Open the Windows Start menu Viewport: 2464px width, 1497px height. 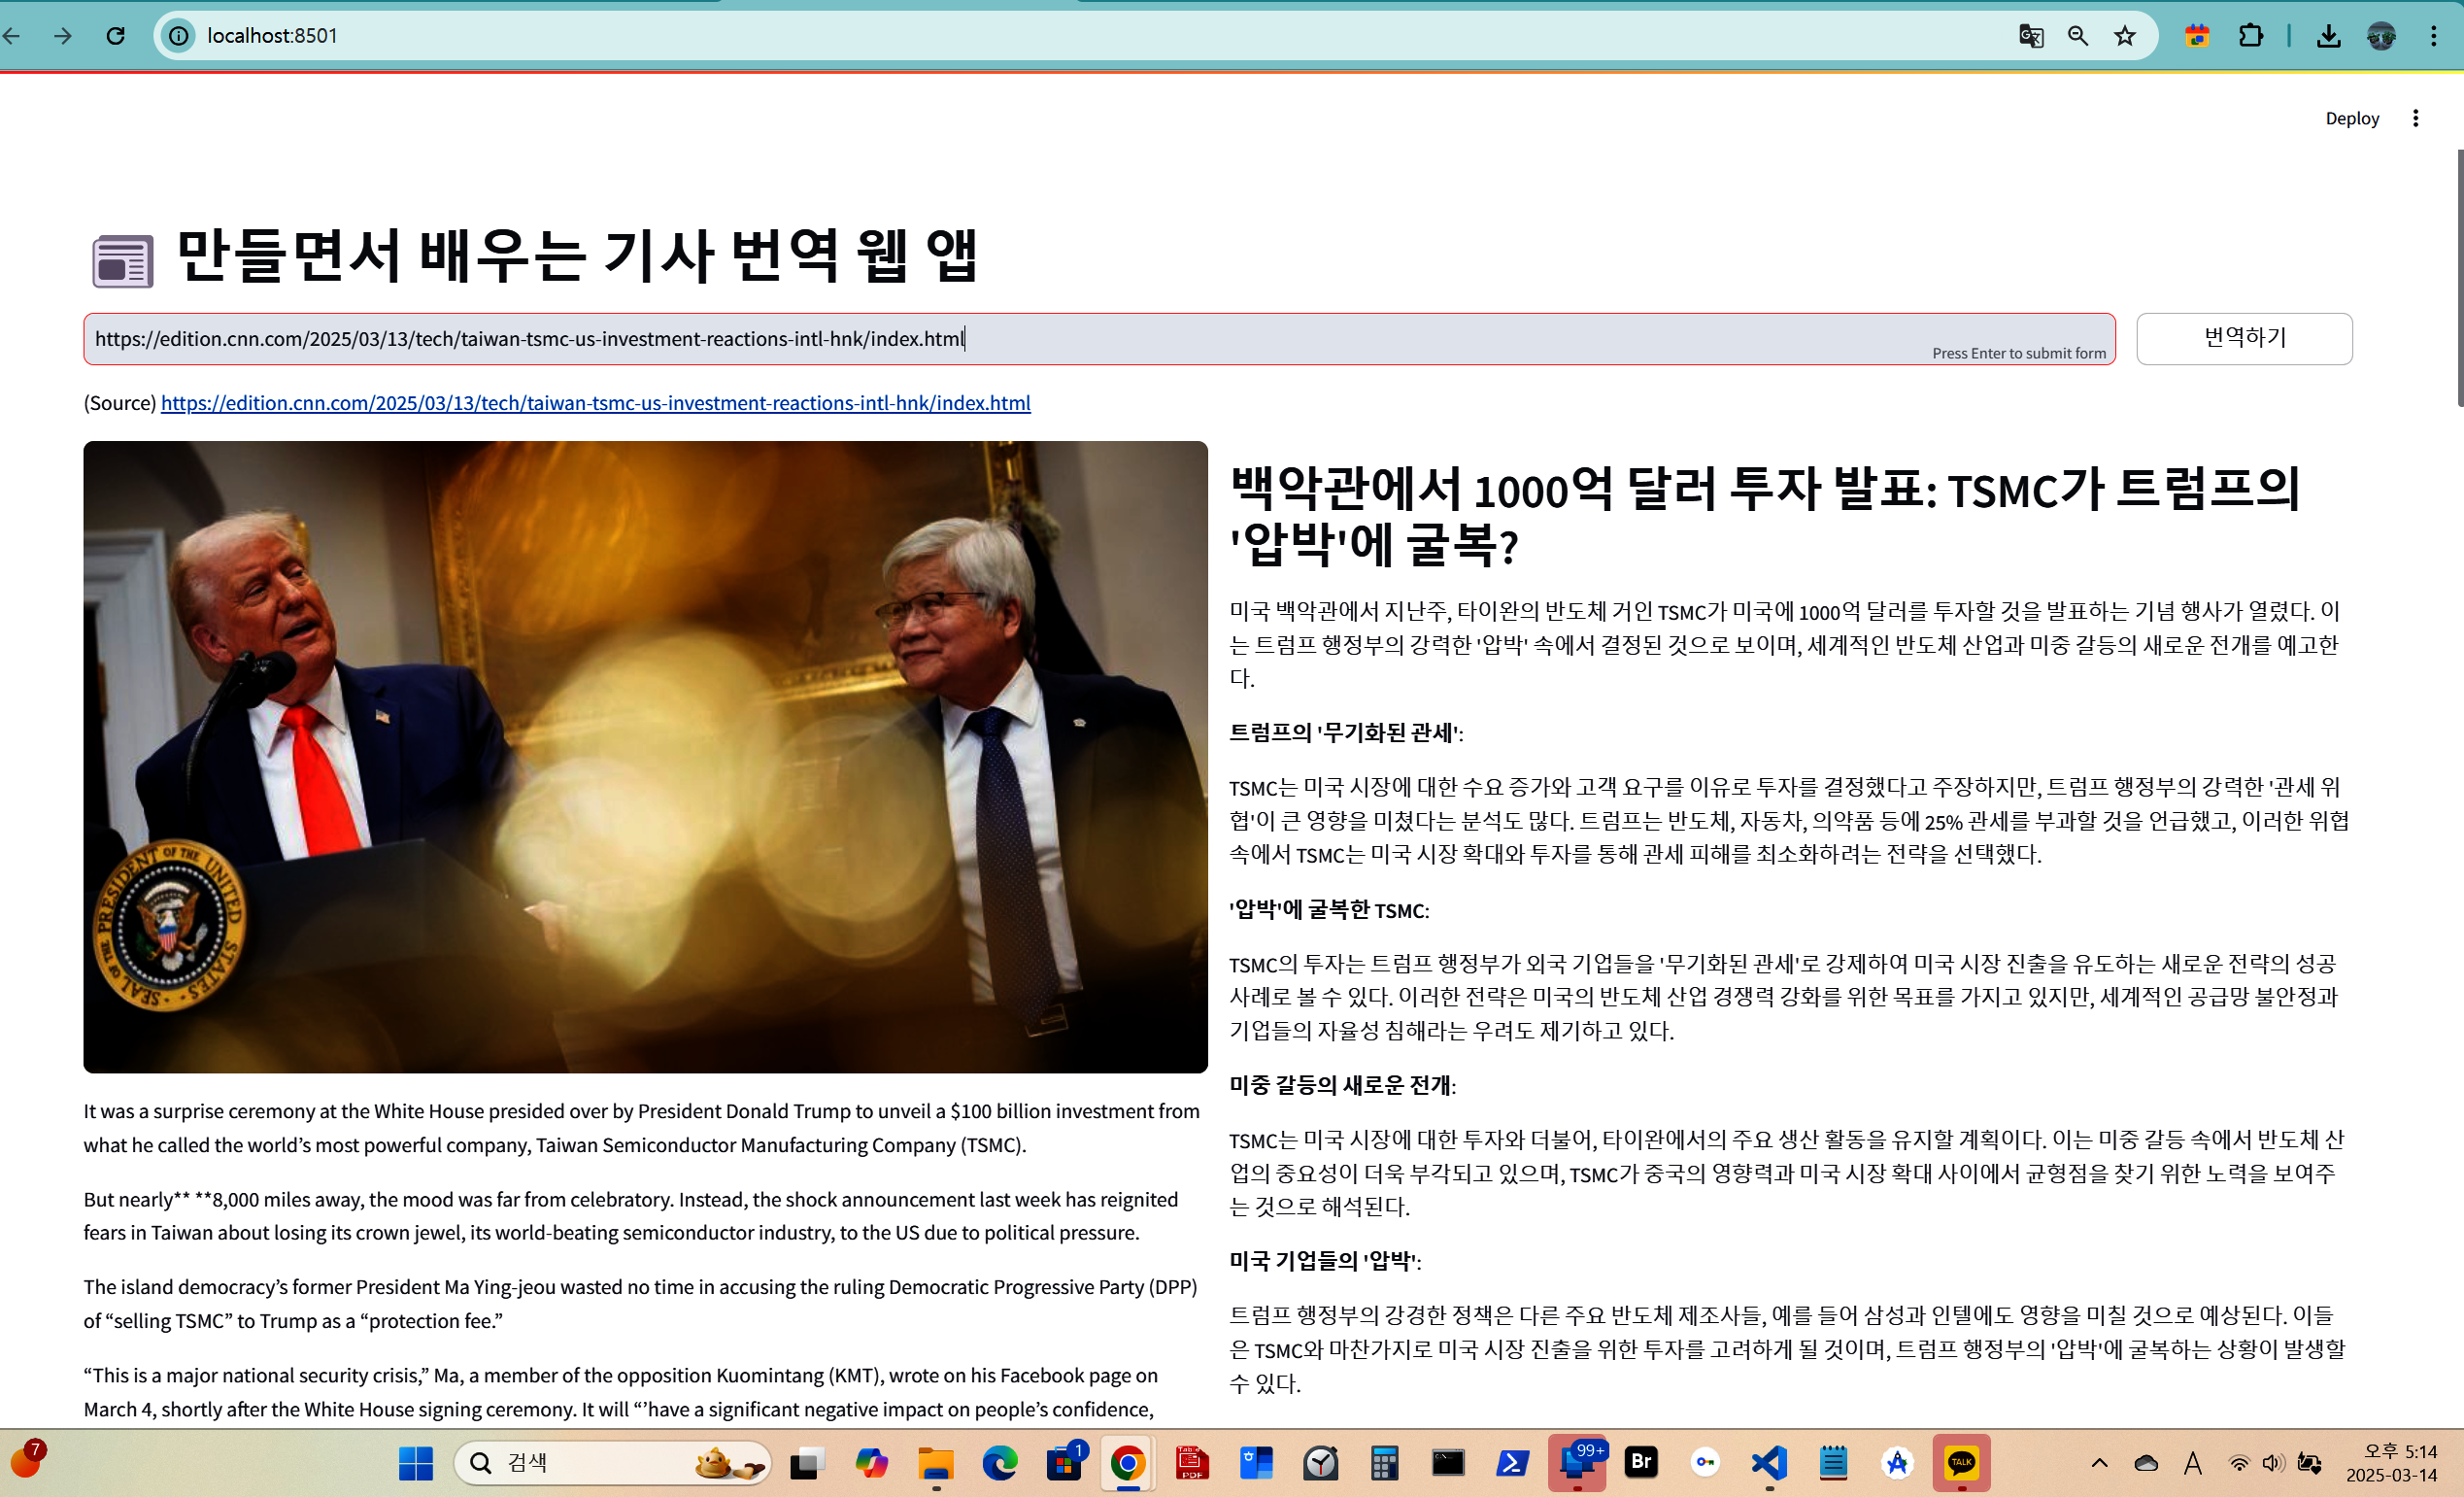point(415,1463)
